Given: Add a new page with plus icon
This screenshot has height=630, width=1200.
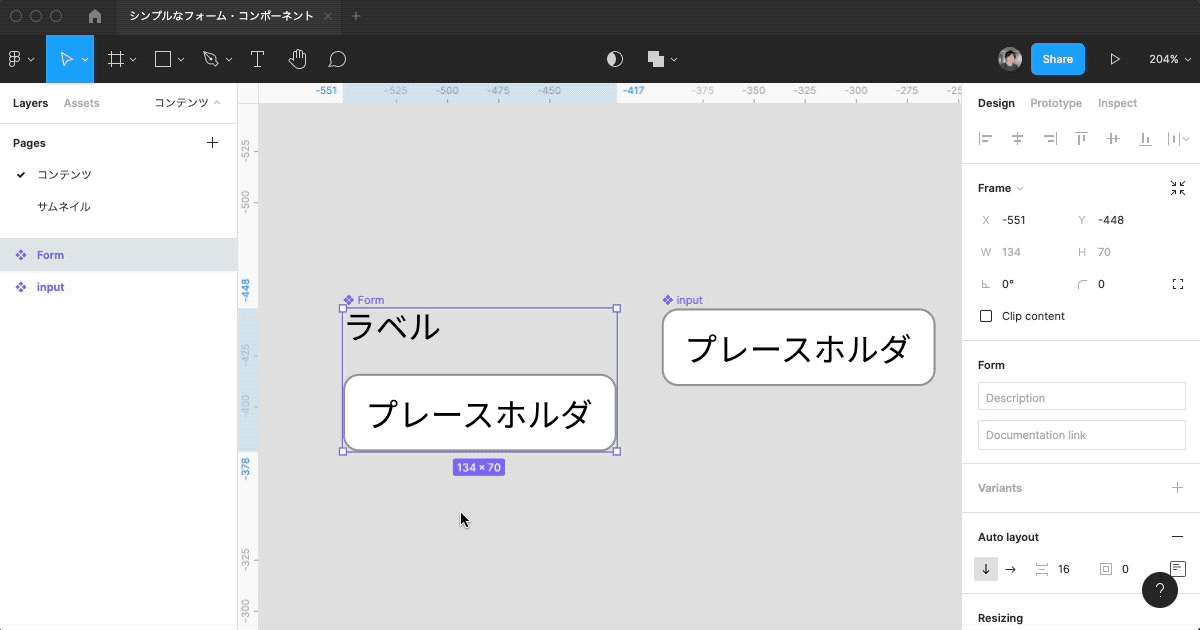Looking at the screenshot, I should (x=212, y=143).
